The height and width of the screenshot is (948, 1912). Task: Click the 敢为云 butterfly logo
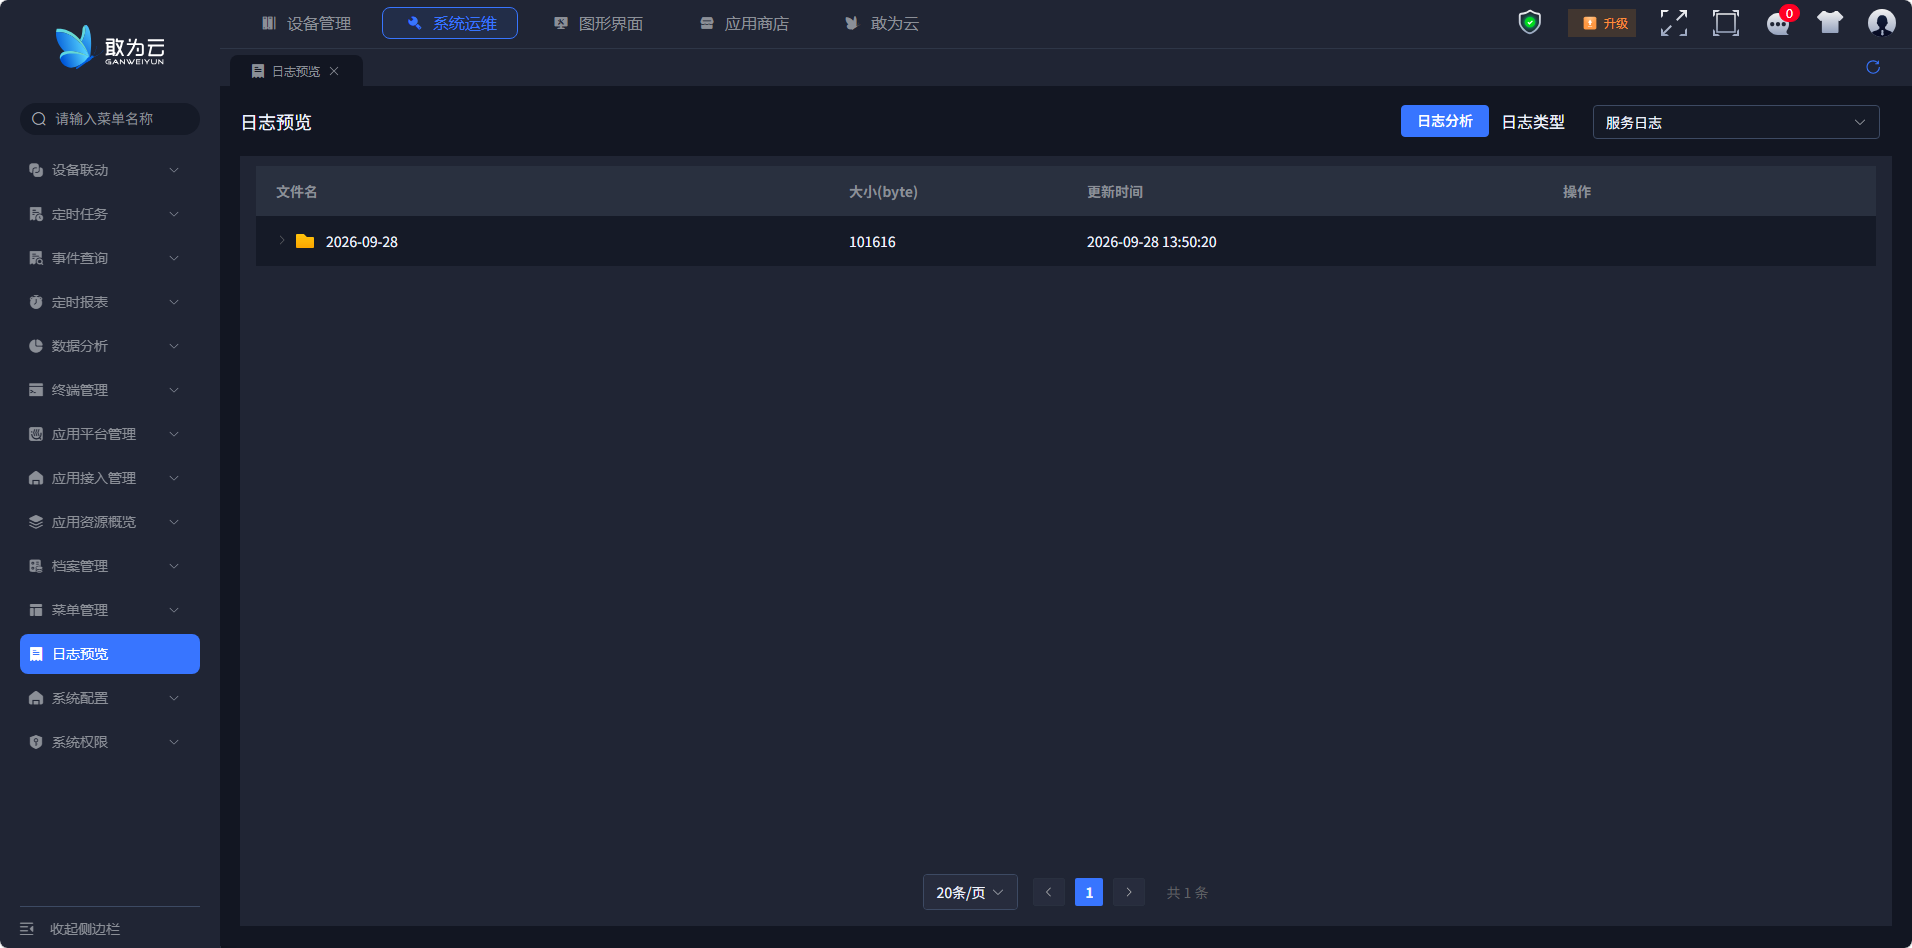click(110, 47)
